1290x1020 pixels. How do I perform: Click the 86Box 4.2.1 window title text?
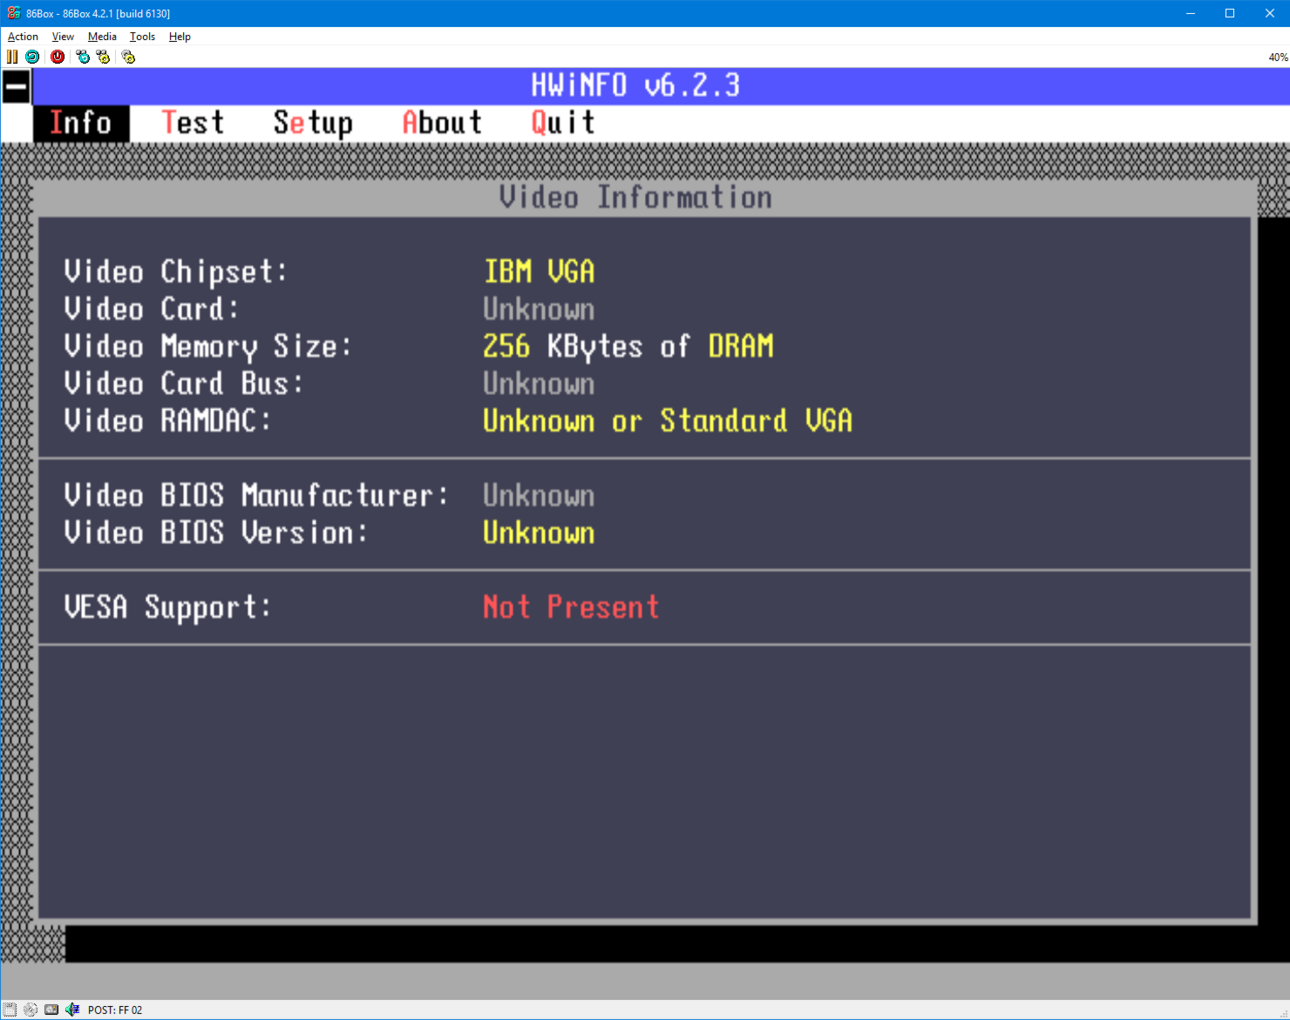98,13
